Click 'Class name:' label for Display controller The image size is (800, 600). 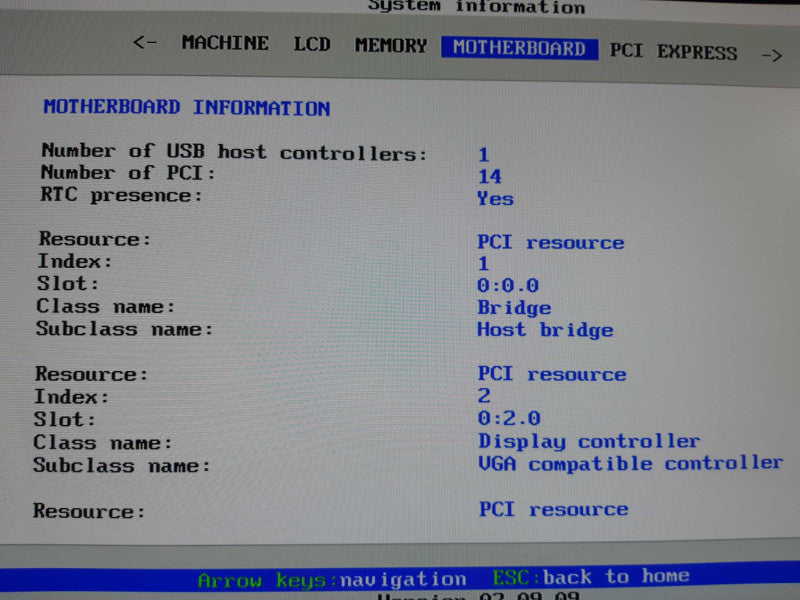tap(103, 442)
